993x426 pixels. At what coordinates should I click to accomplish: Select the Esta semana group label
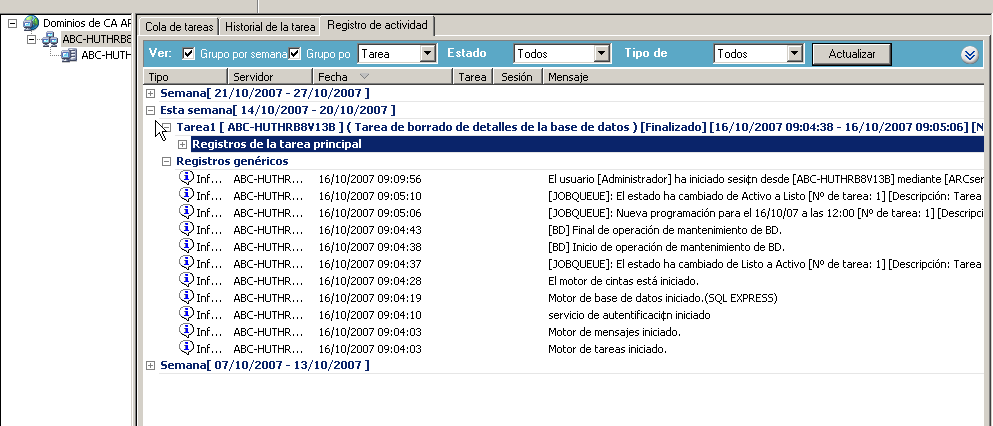(278, 110)
